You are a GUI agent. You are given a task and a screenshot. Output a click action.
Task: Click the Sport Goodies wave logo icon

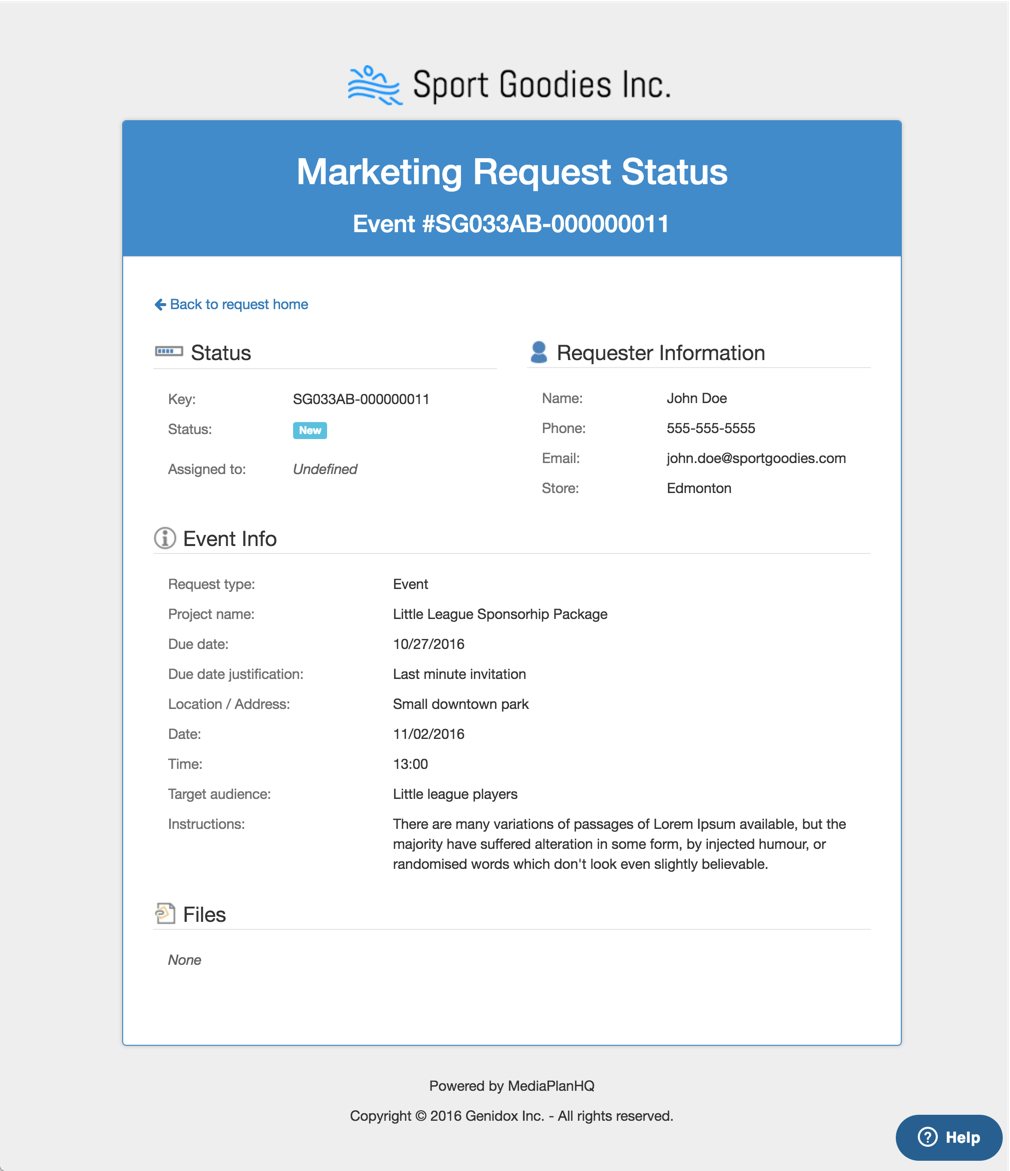[x=374, y=85]
